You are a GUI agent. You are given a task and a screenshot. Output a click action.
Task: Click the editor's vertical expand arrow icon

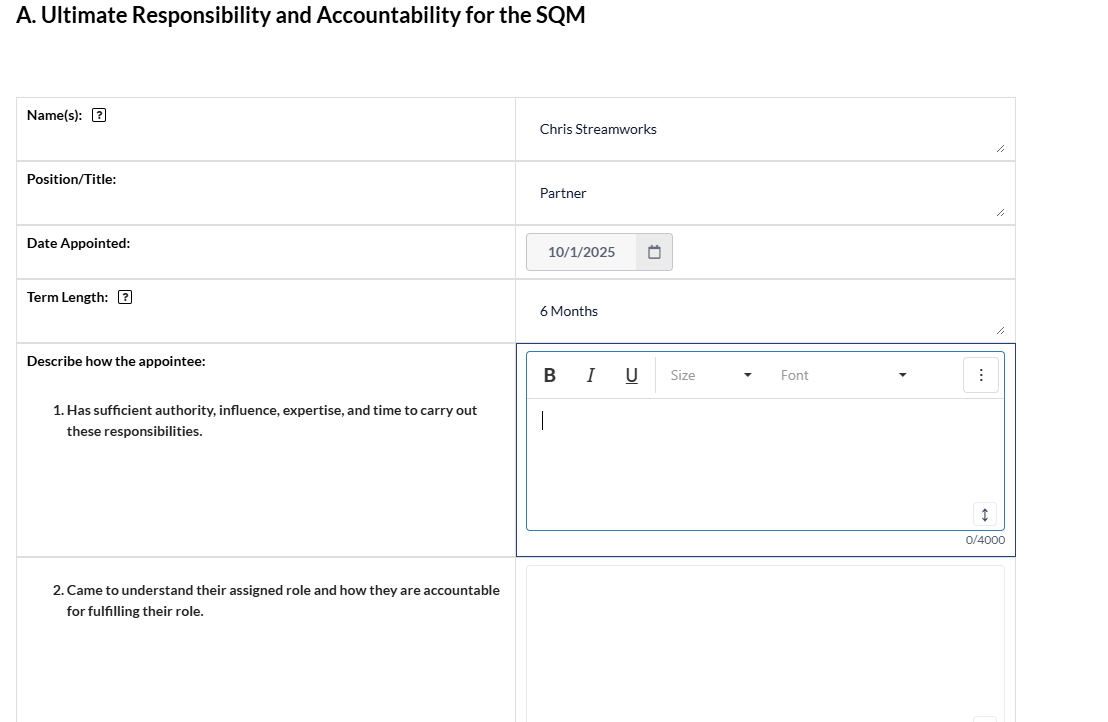click(985, 515)
